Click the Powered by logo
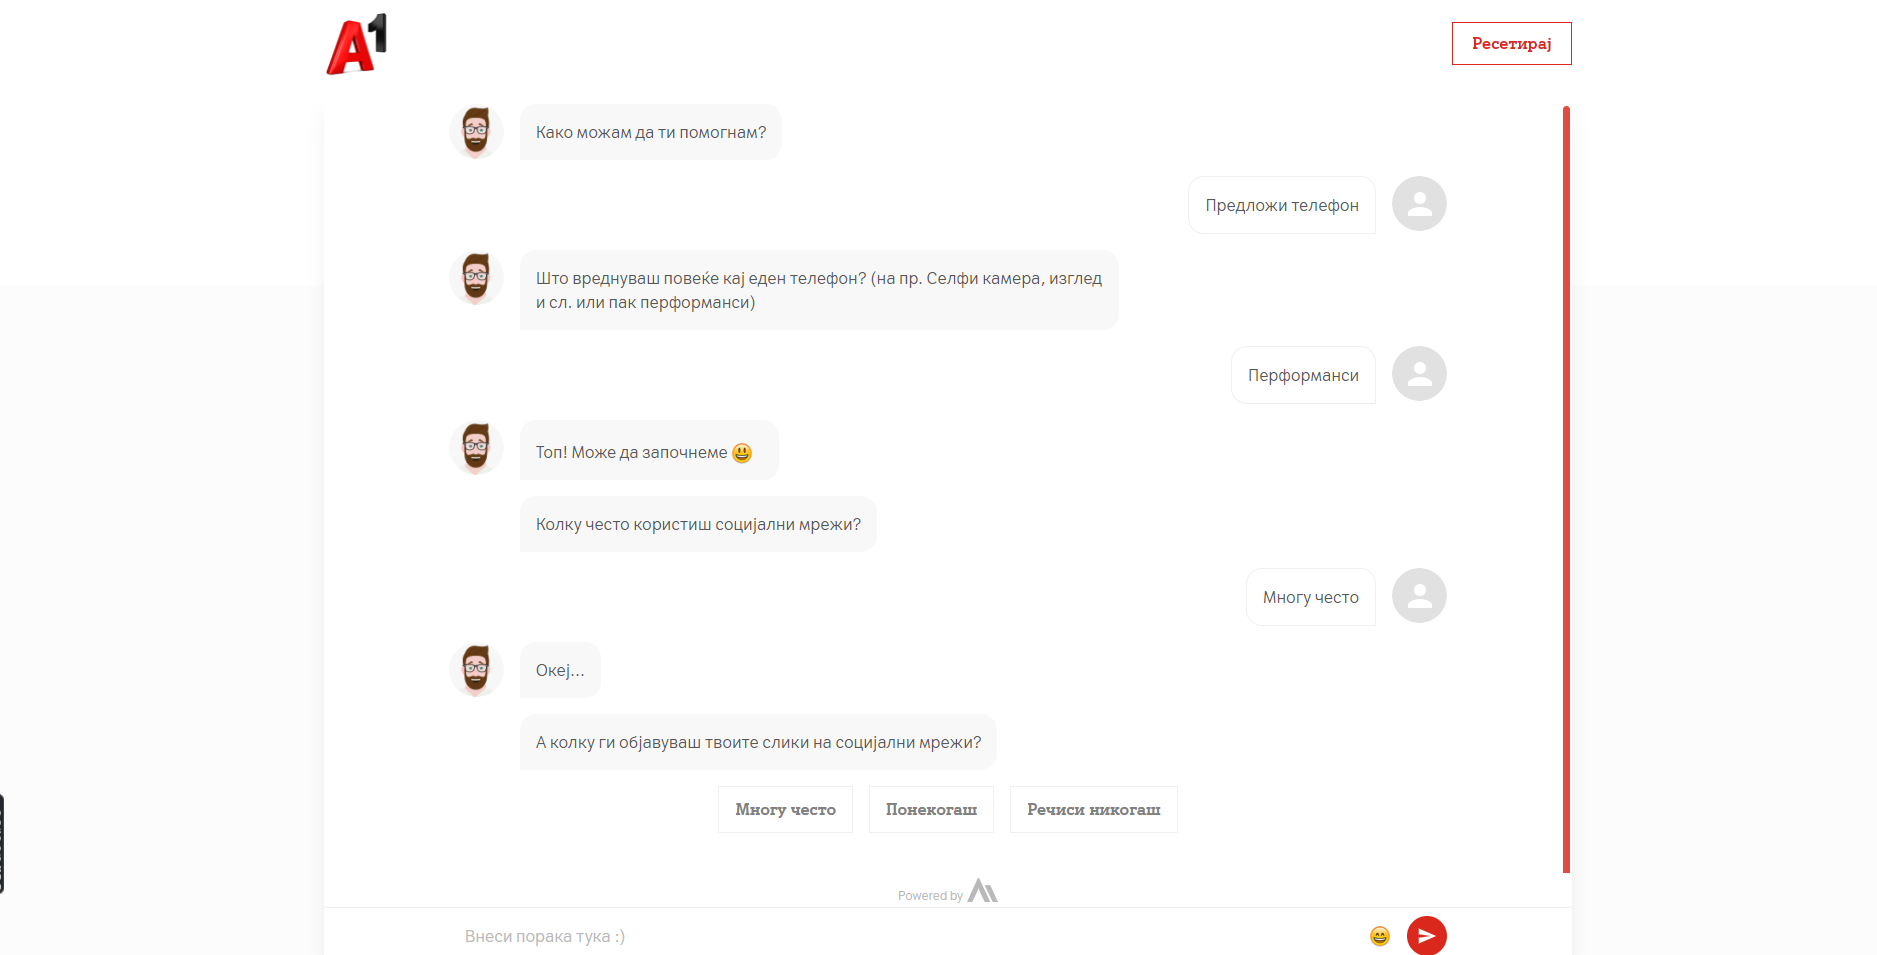Image resolution: width=1877 pixels, height=955 pixels. [982, 891]
